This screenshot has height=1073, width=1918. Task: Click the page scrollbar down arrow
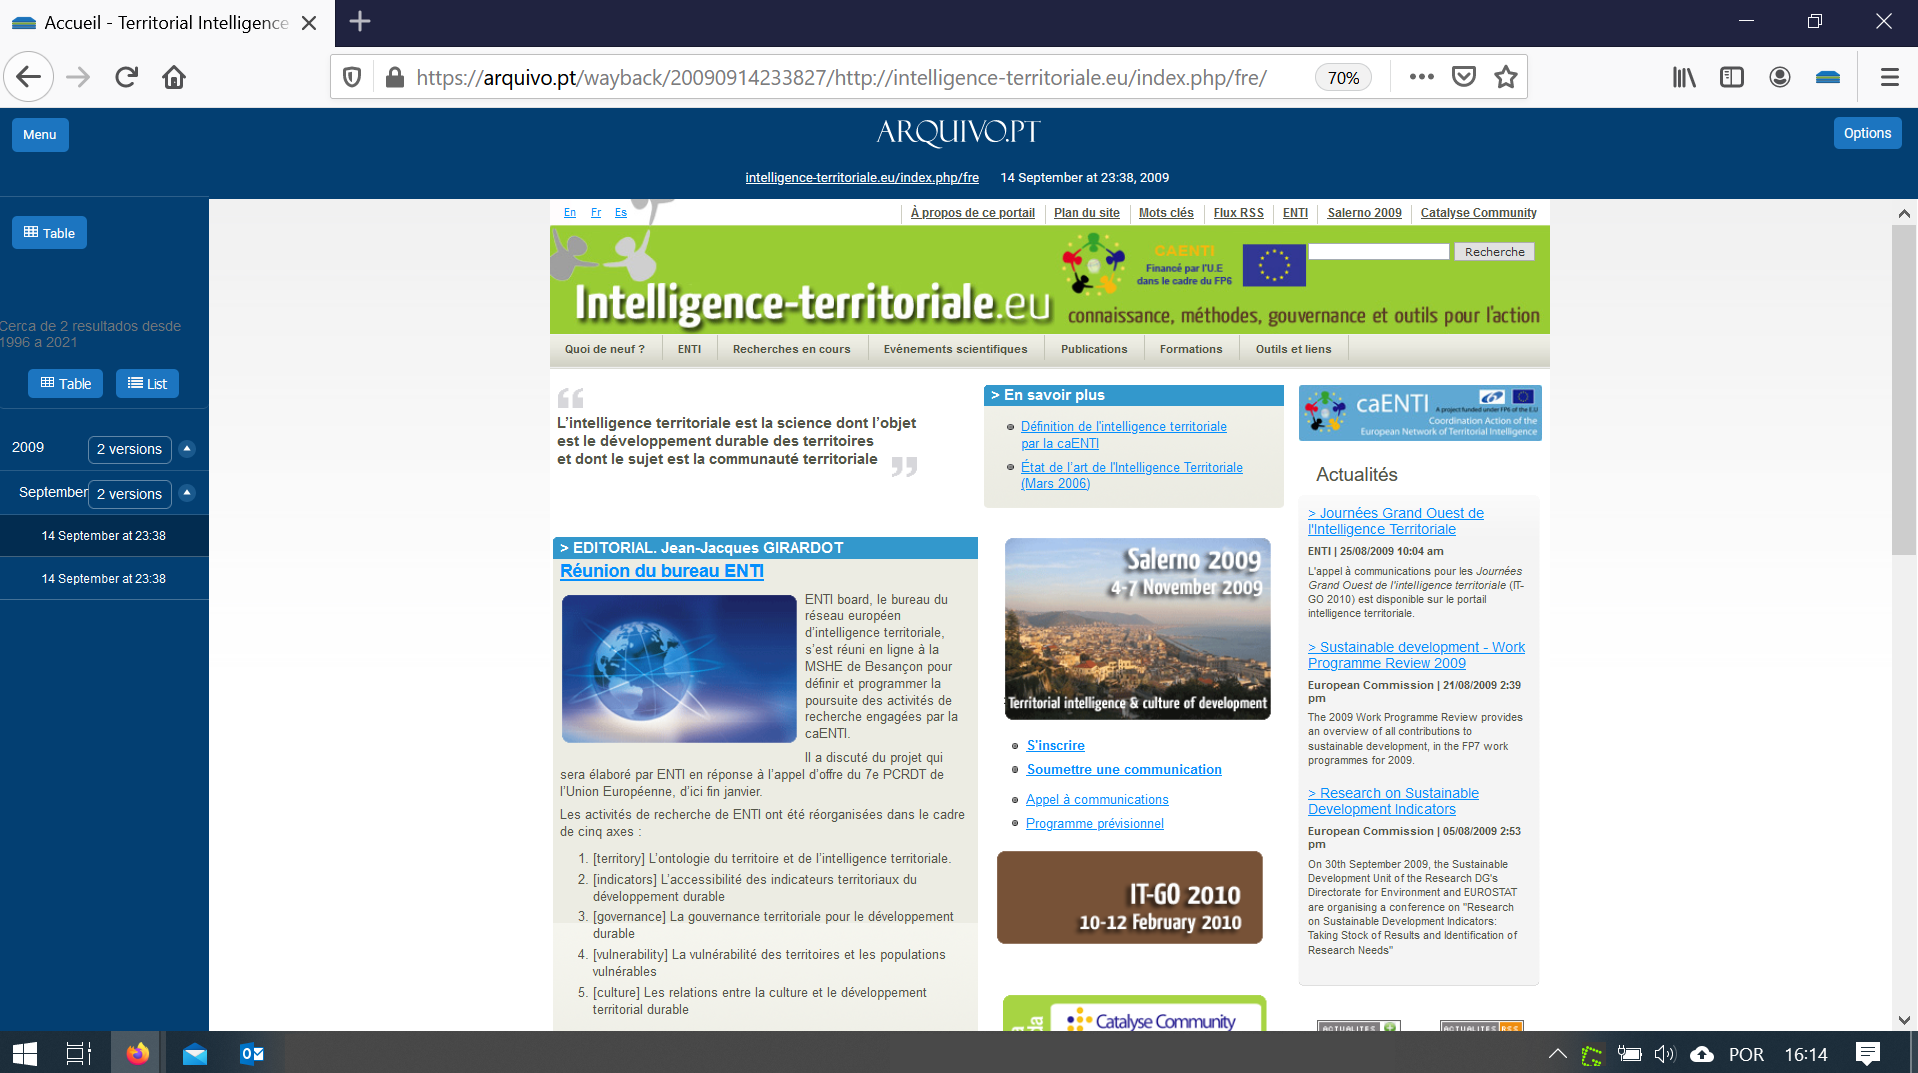(x=1904, y=1020)
